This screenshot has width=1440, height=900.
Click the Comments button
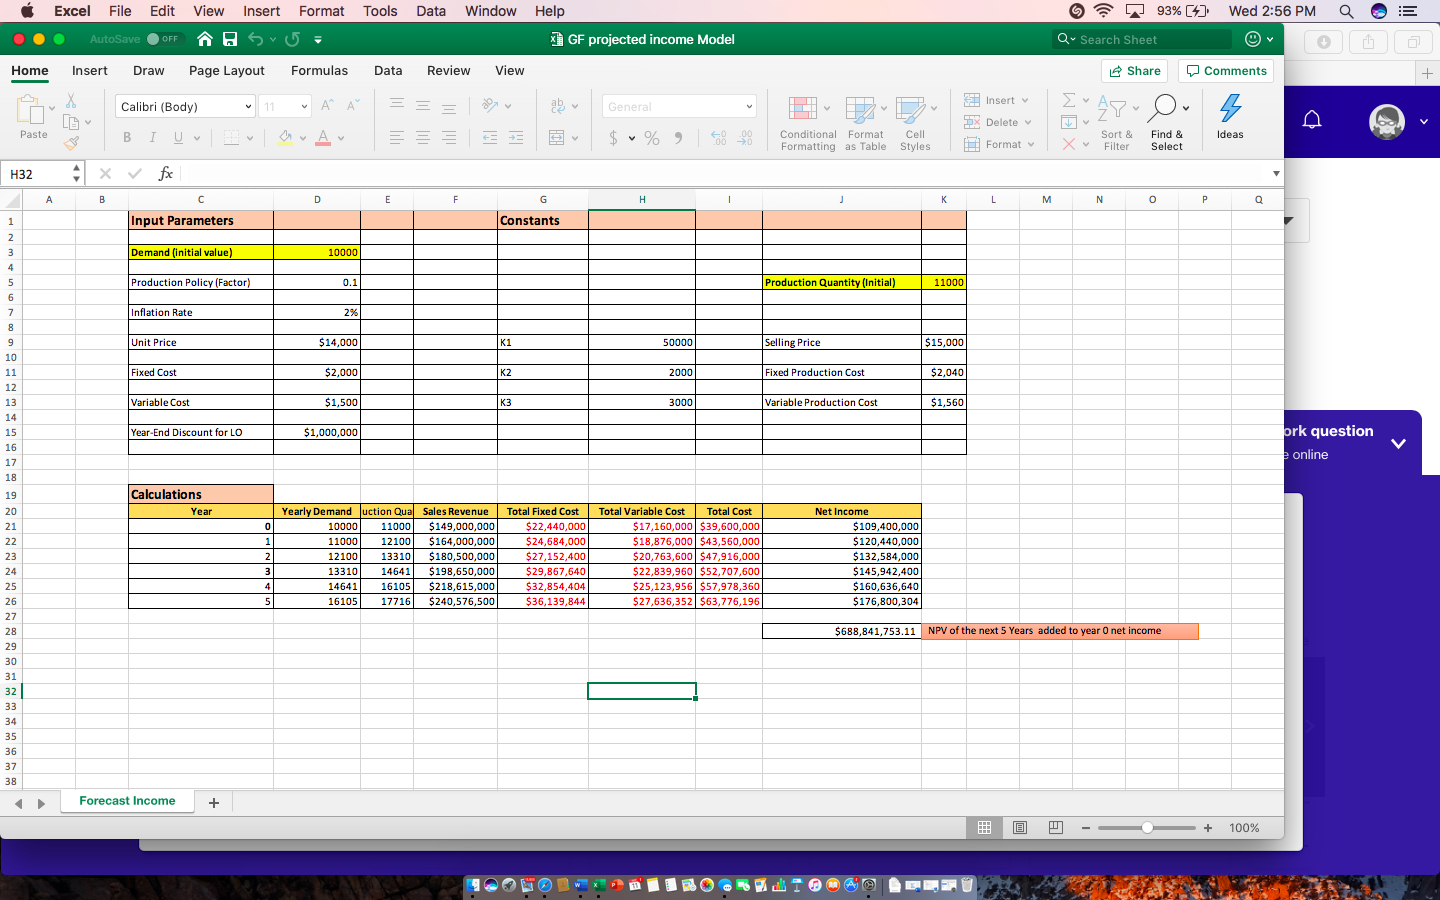pyautogui.click(x=1226, y=71)
